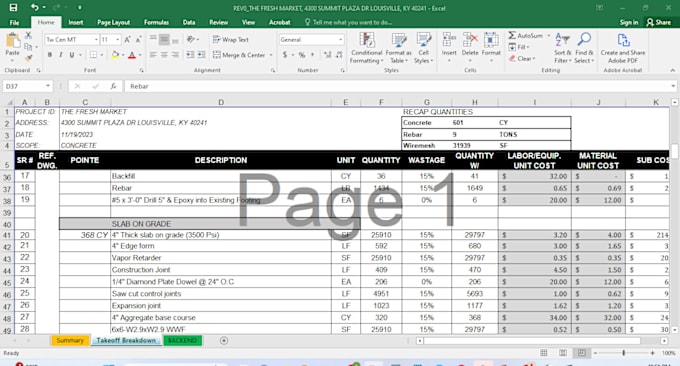
Task: Click Sign in link
Action: pos(629,22)
